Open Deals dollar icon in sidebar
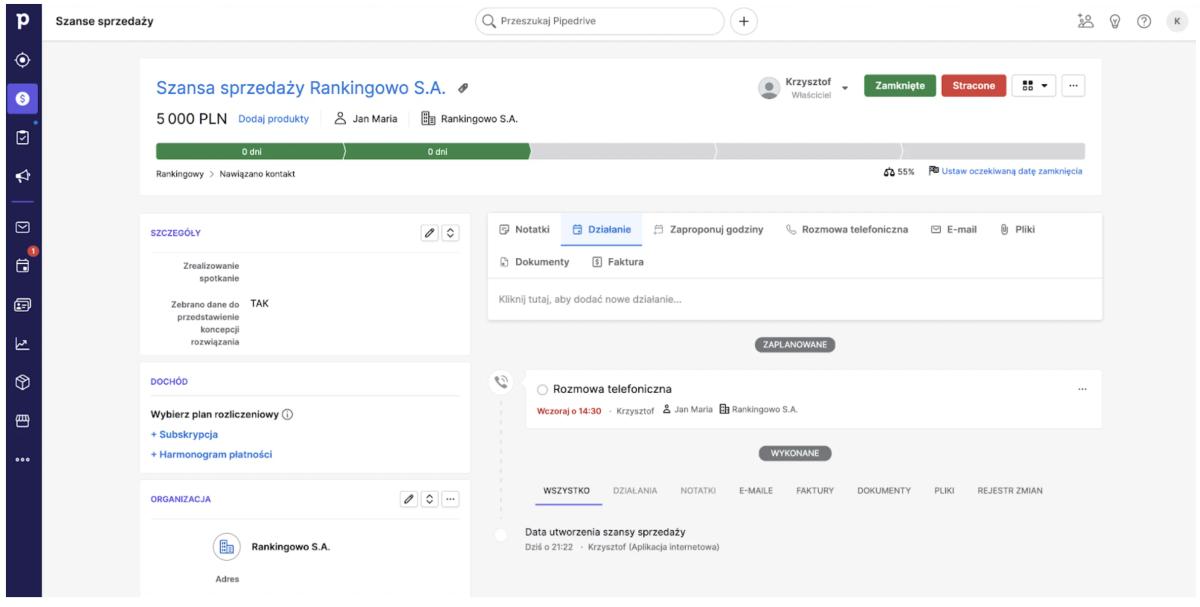 pyautogui.click(x=20, y=98)
